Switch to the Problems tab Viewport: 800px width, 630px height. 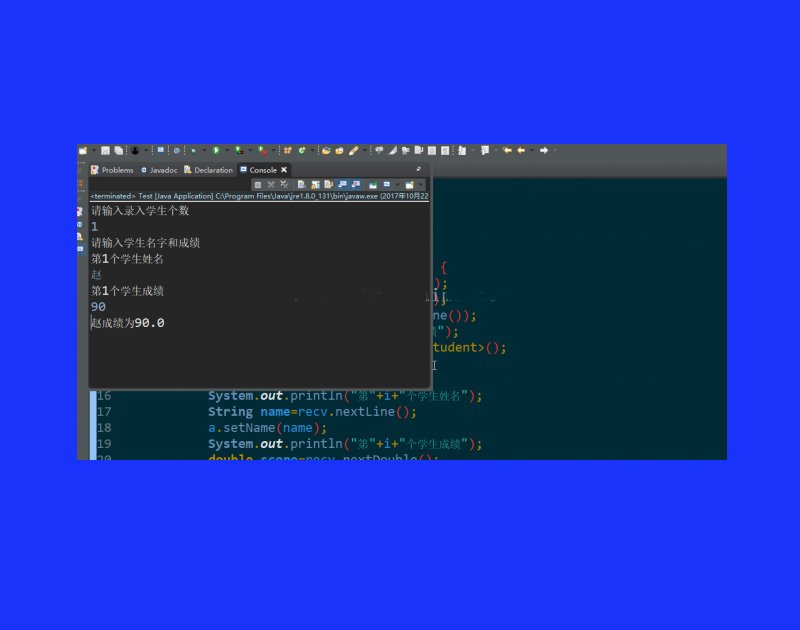coord(112,170)
